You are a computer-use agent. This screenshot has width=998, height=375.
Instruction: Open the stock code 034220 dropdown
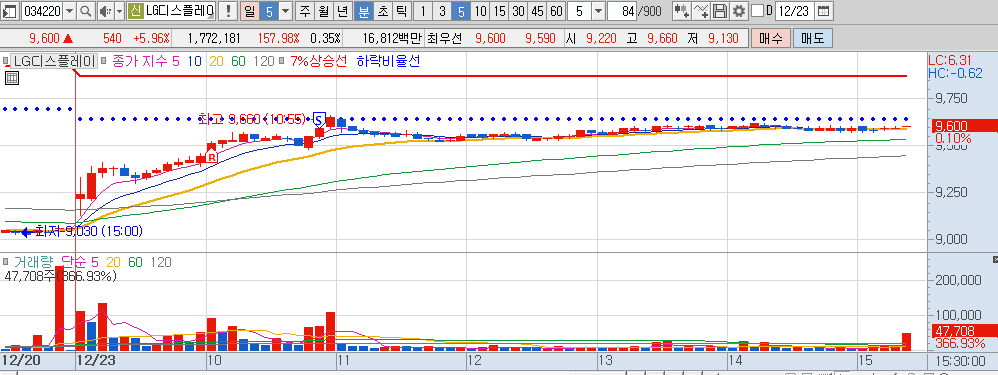[69, 10]
